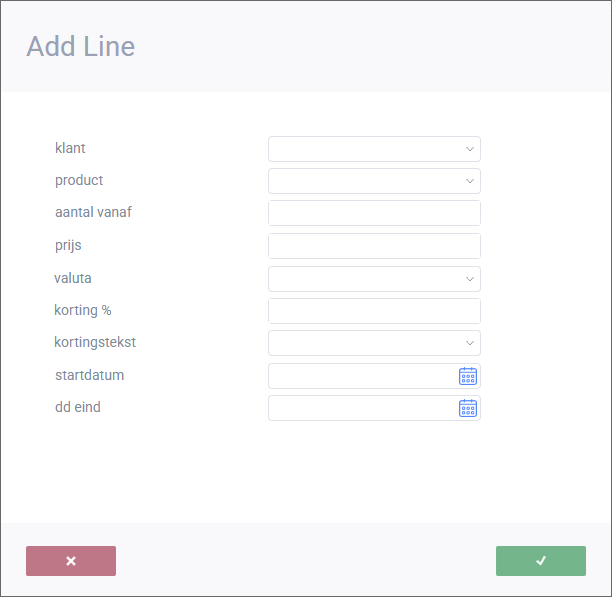Click the aantal vanaf field label

click(x=93, y=212)
